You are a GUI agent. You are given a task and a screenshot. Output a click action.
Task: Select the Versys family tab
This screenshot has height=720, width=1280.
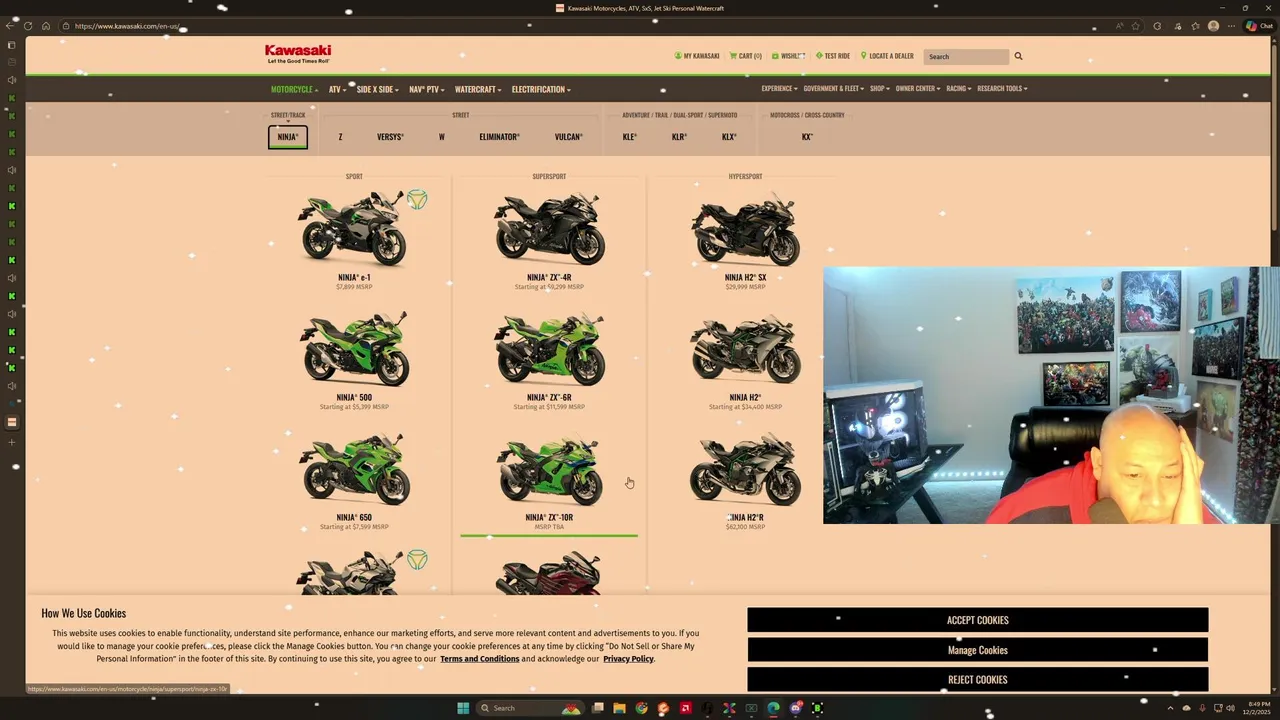390,137
